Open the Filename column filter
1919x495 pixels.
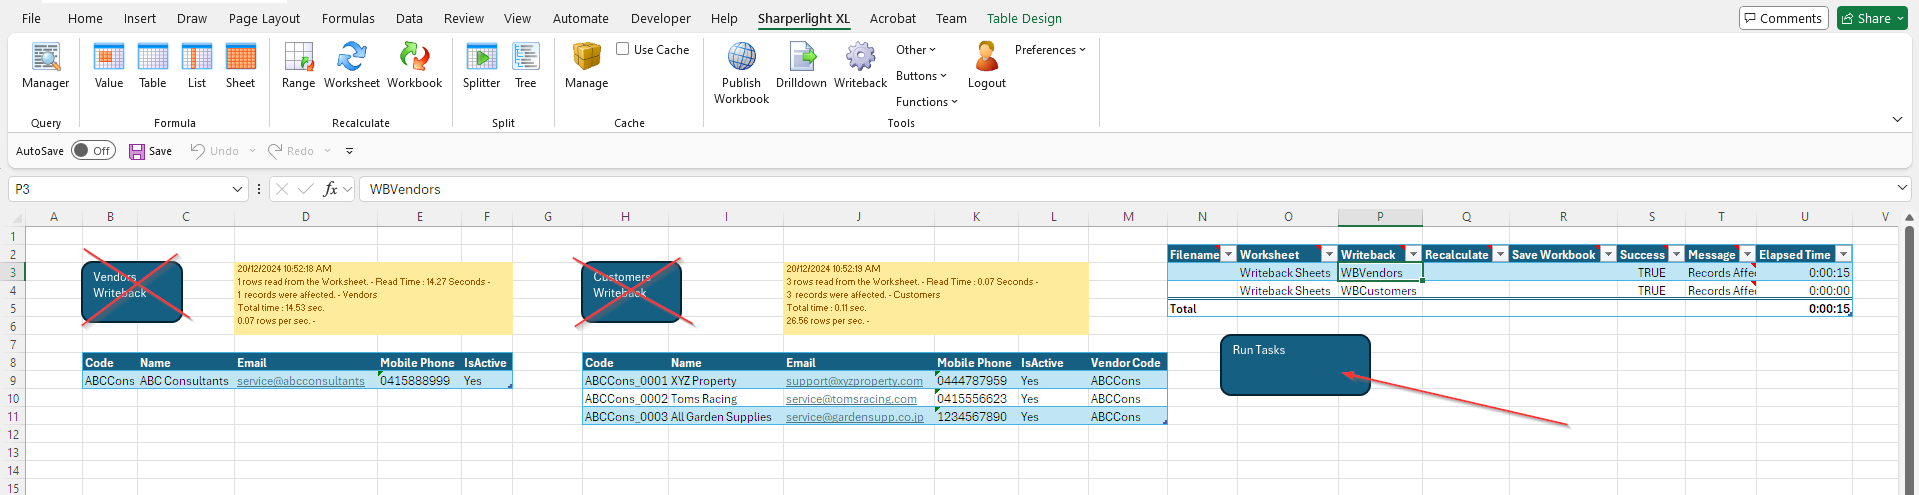(x=1229, y=255)
